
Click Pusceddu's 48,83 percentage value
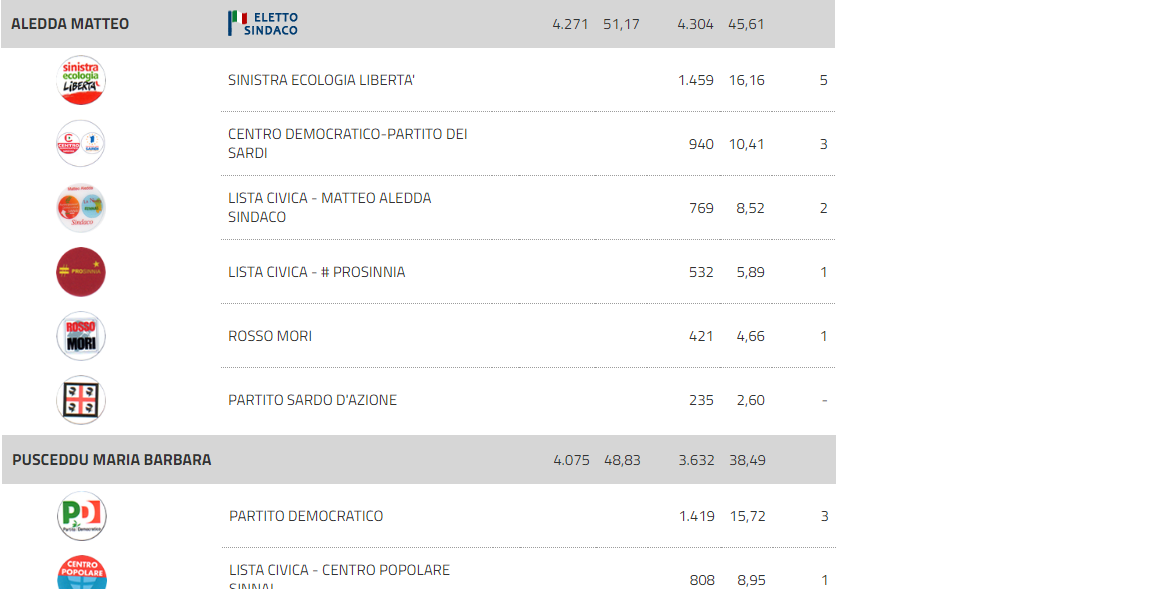(622, 460)
